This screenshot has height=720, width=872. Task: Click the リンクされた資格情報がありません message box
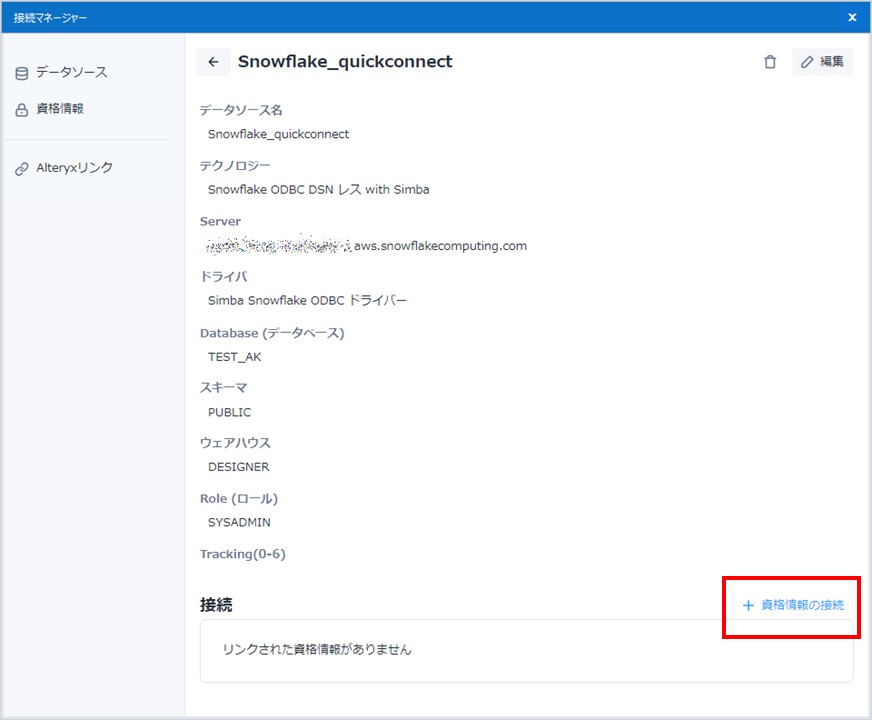[x=526, y=650]
